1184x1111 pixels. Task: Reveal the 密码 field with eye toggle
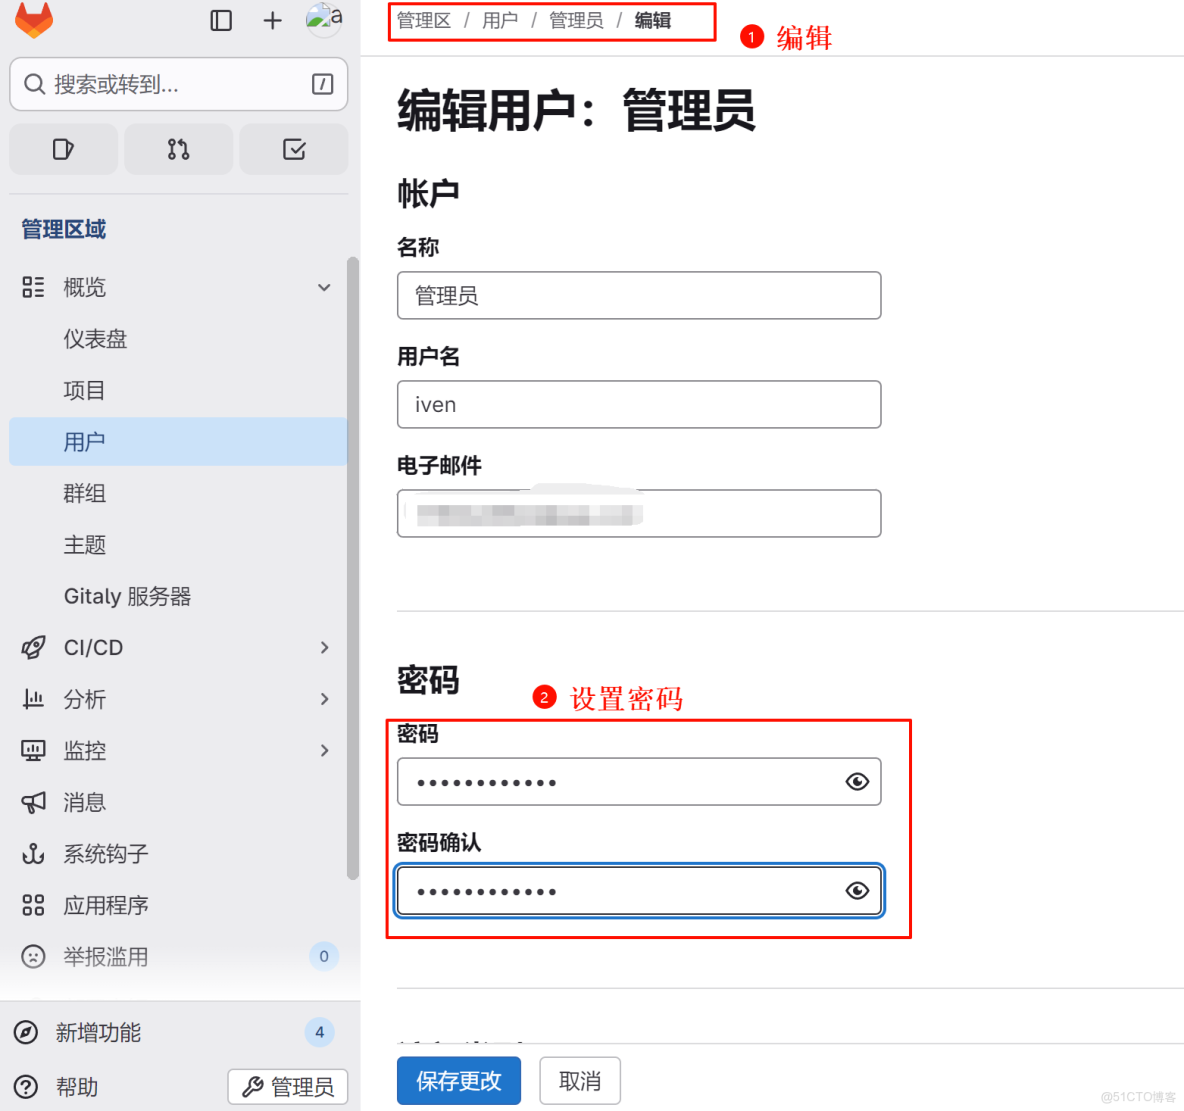click(857, 781)
